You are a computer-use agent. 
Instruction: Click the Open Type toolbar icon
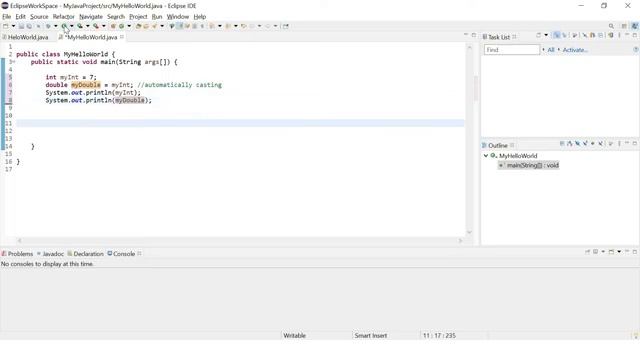138,26
